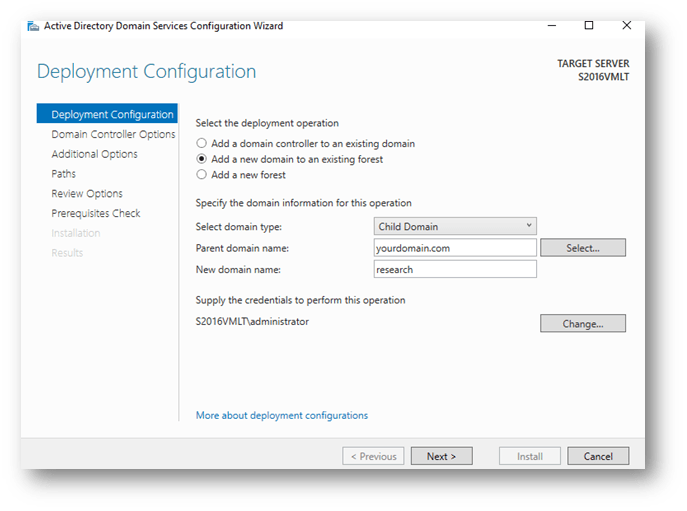The image size is (687, 511).
Task: Click the Select... button for parent domain
Action: pos(583,248)
